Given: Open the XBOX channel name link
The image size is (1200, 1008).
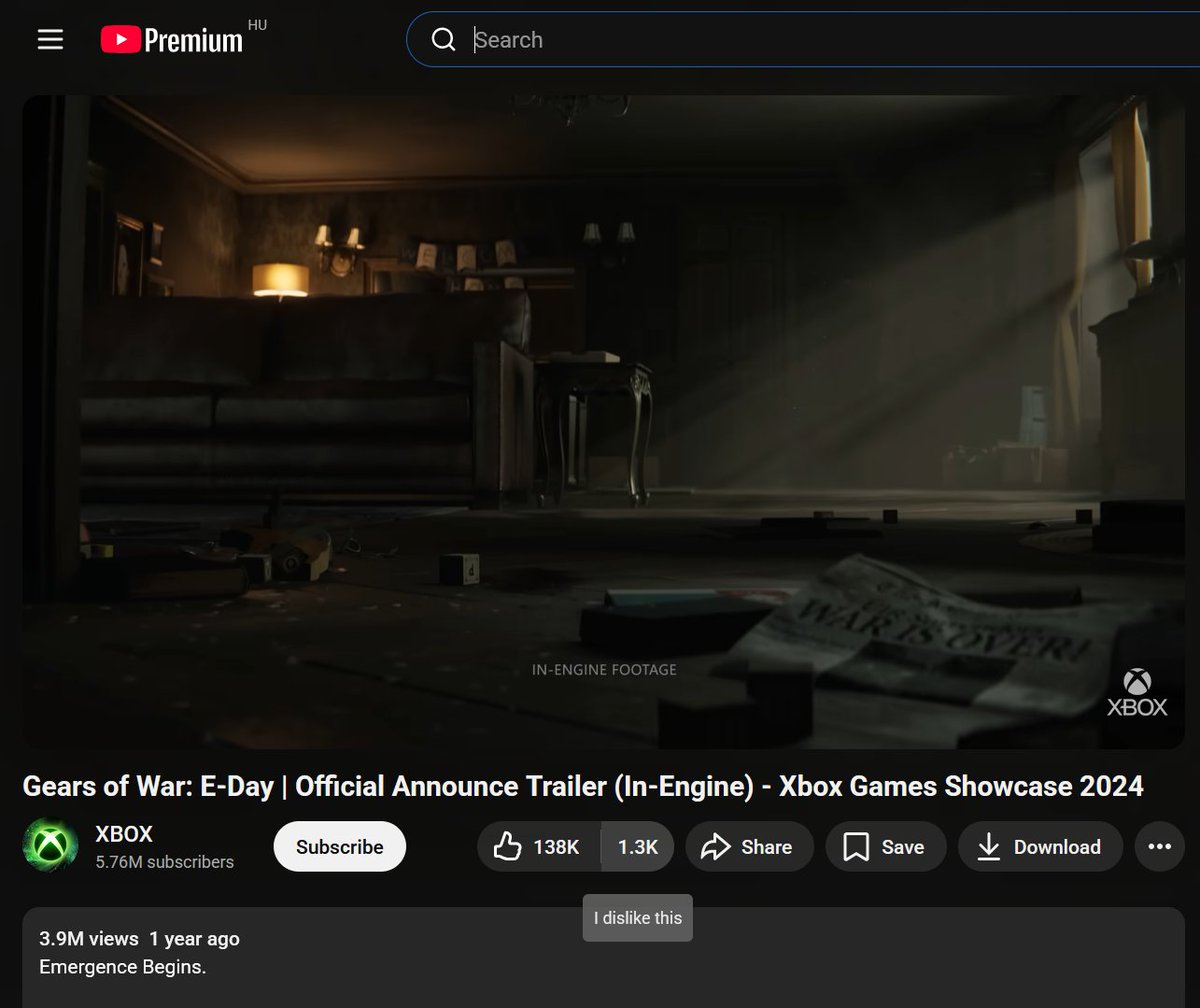Looking at the screenshot, I should [x=124, y=834].
